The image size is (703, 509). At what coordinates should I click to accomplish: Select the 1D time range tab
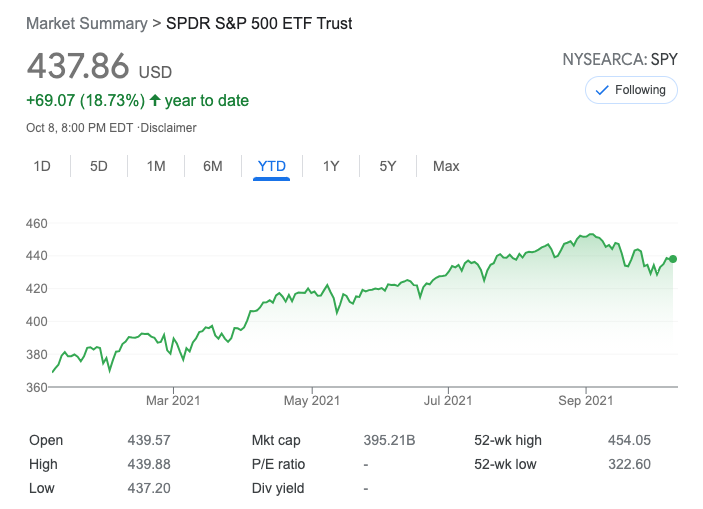(42, 166)
